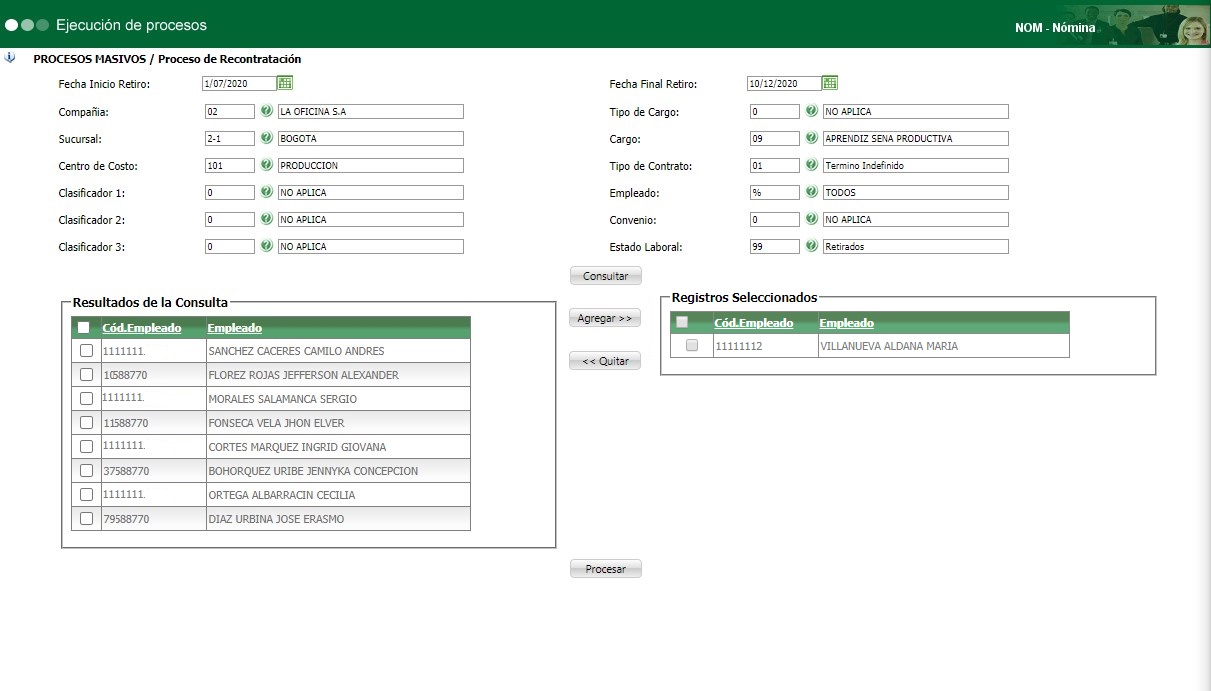Check select-all box in Registros Seleccionados
The height and width of the screenshot is (691, 1211).
tap(682, 322)
